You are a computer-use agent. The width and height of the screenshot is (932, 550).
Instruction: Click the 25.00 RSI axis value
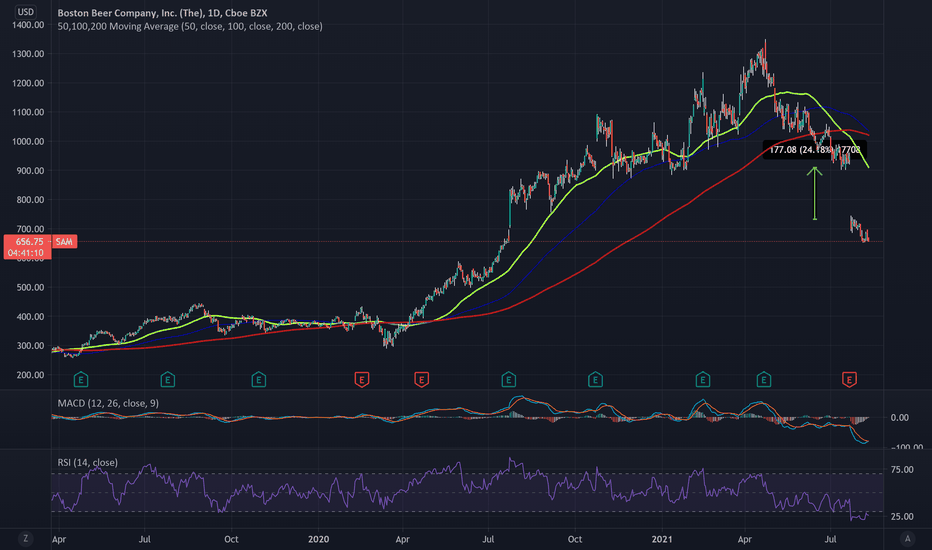pos(902,517)
